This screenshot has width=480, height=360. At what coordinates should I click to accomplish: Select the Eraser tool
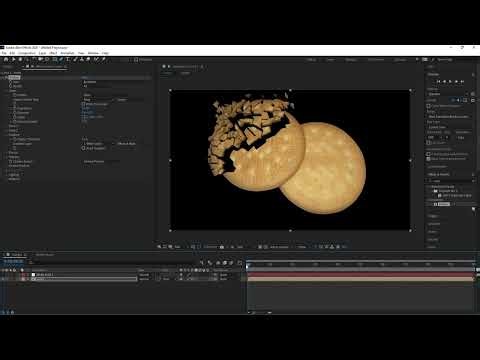pos(88,59)
